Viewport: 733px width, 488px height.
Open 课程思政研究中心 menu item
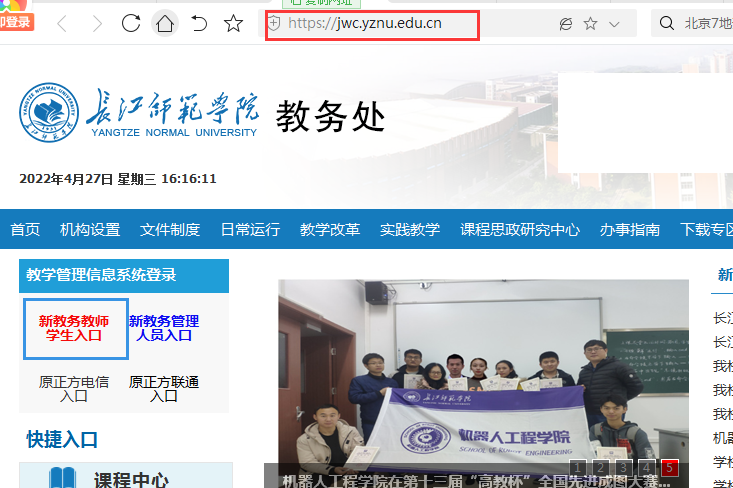[520, 229]
